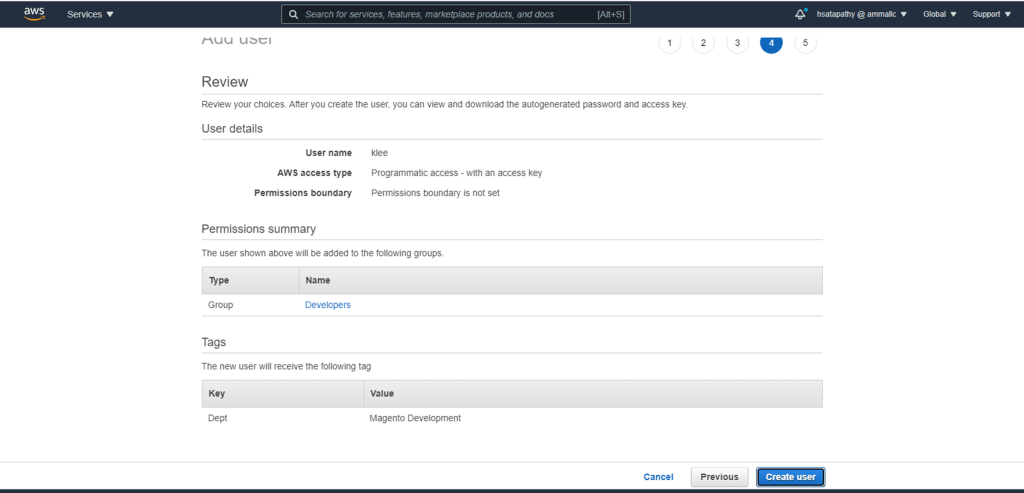Click the Key column header in Tags
Viewport: 1024px width, 493px height.
coord(217,394)
